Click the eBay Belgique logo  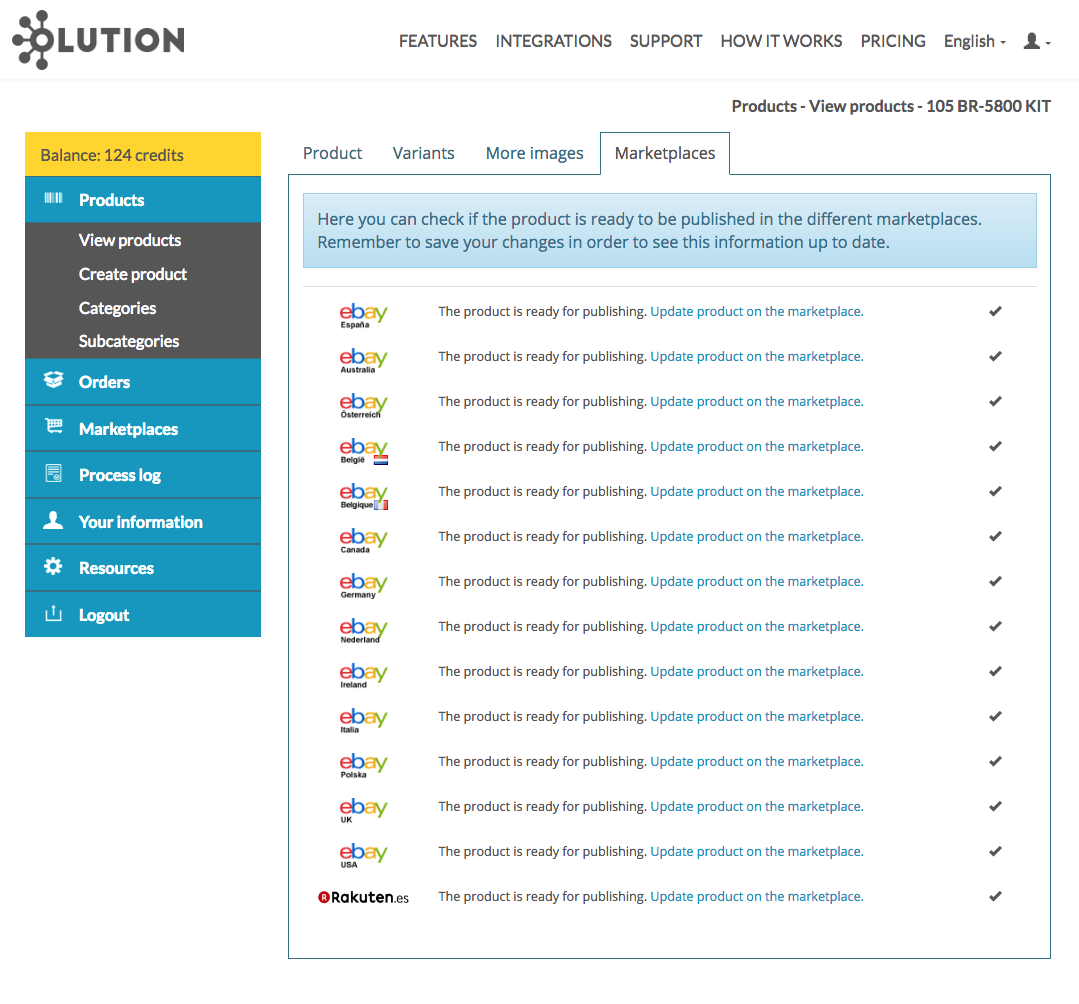(363, 495)
